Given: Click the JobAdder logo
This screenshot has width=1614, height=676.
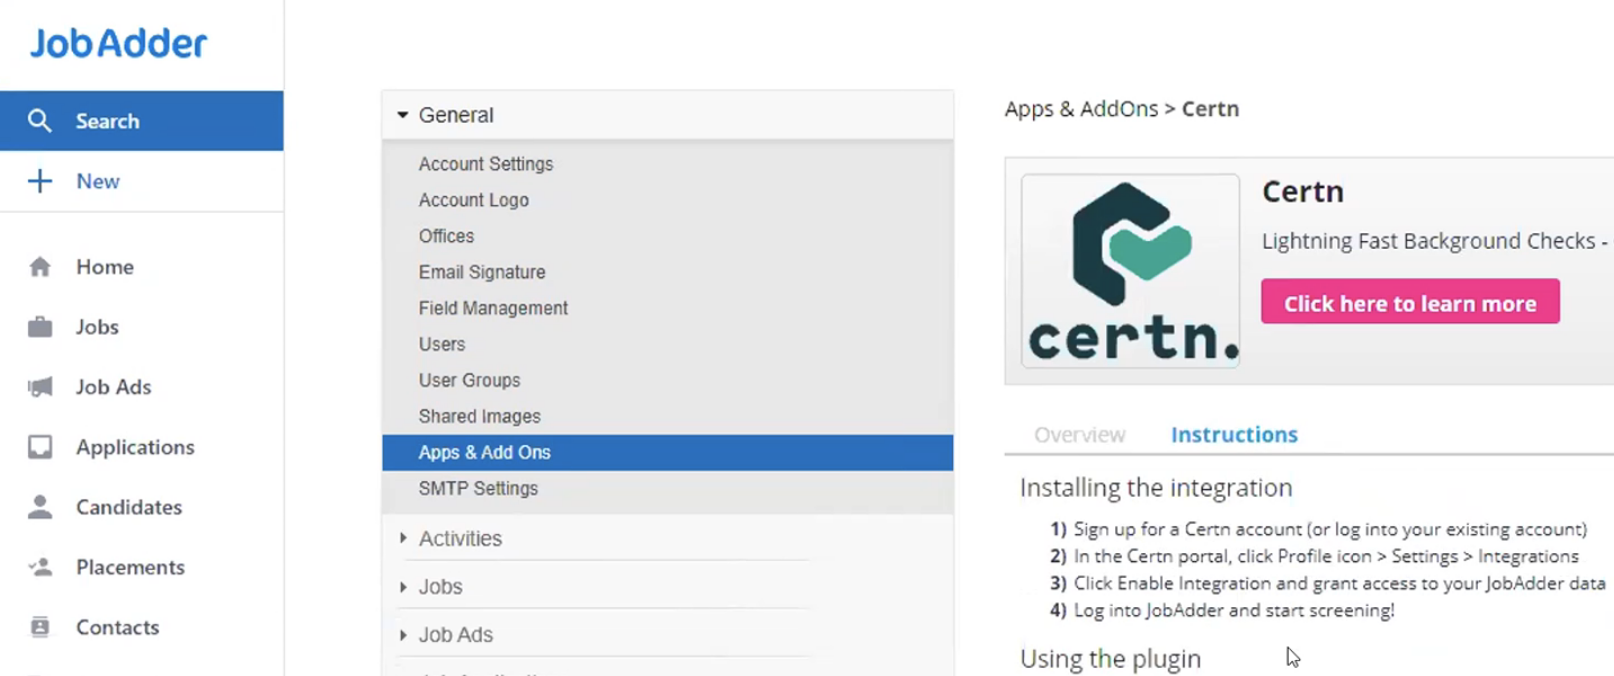Looking at the screenshot, I should 118,43.
